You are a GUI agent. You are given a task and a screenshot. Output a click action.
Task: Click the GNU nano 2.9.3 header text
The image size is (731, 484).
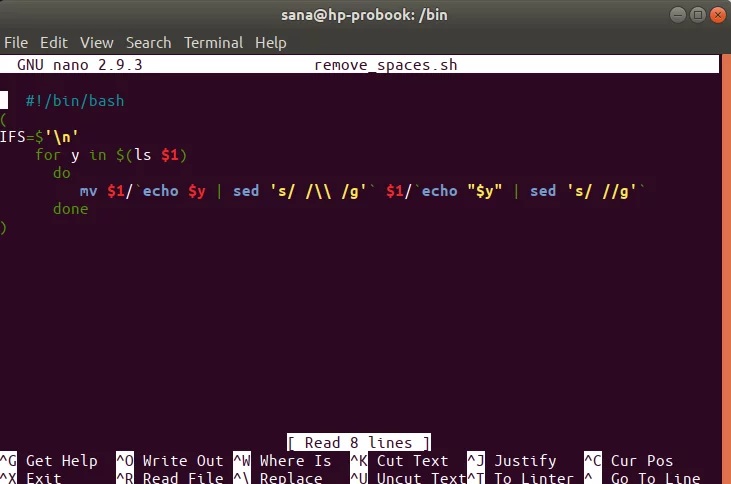[x=79, y=64]
